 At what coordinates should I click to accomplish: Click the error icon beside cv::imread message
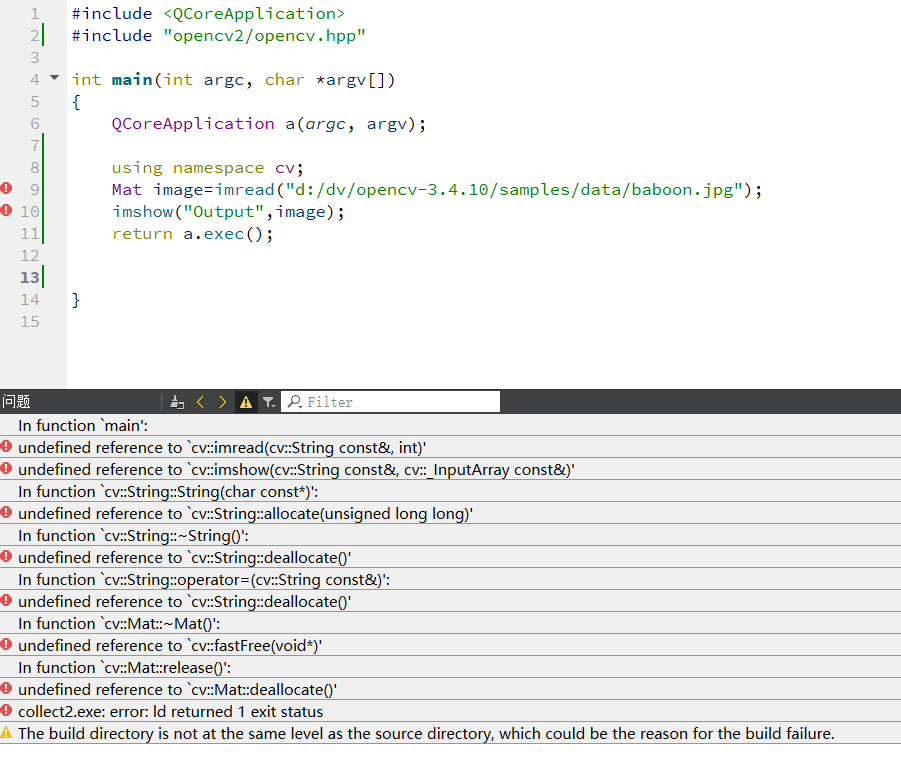click(x=6, y=446)
